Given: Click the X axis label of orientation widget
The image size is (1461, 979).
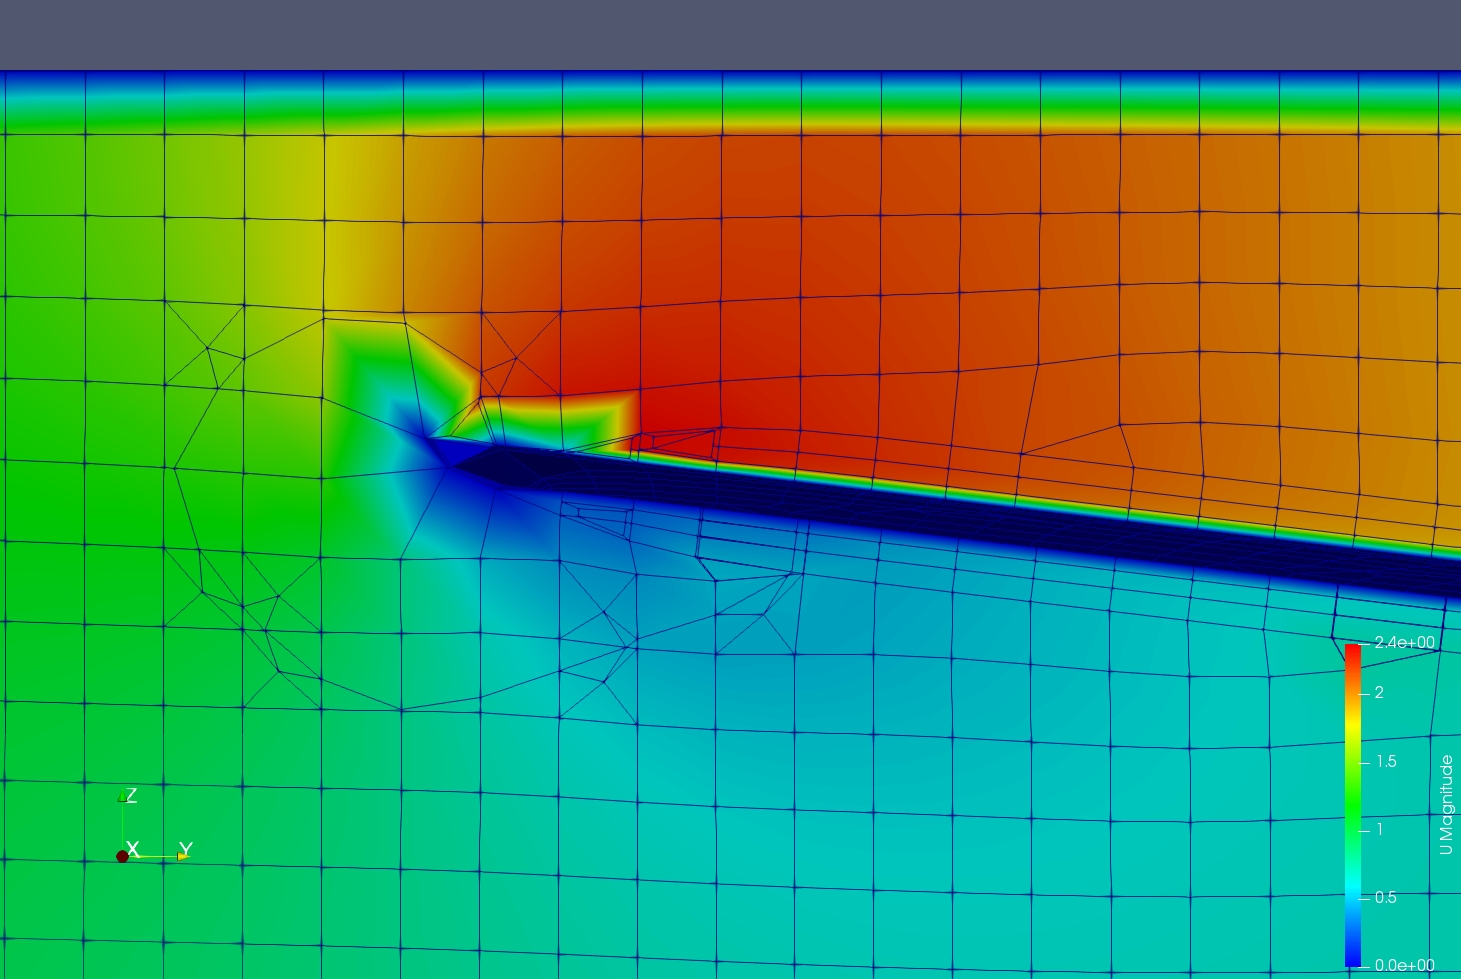Looking at the screenshot, I should pos(132,849).
